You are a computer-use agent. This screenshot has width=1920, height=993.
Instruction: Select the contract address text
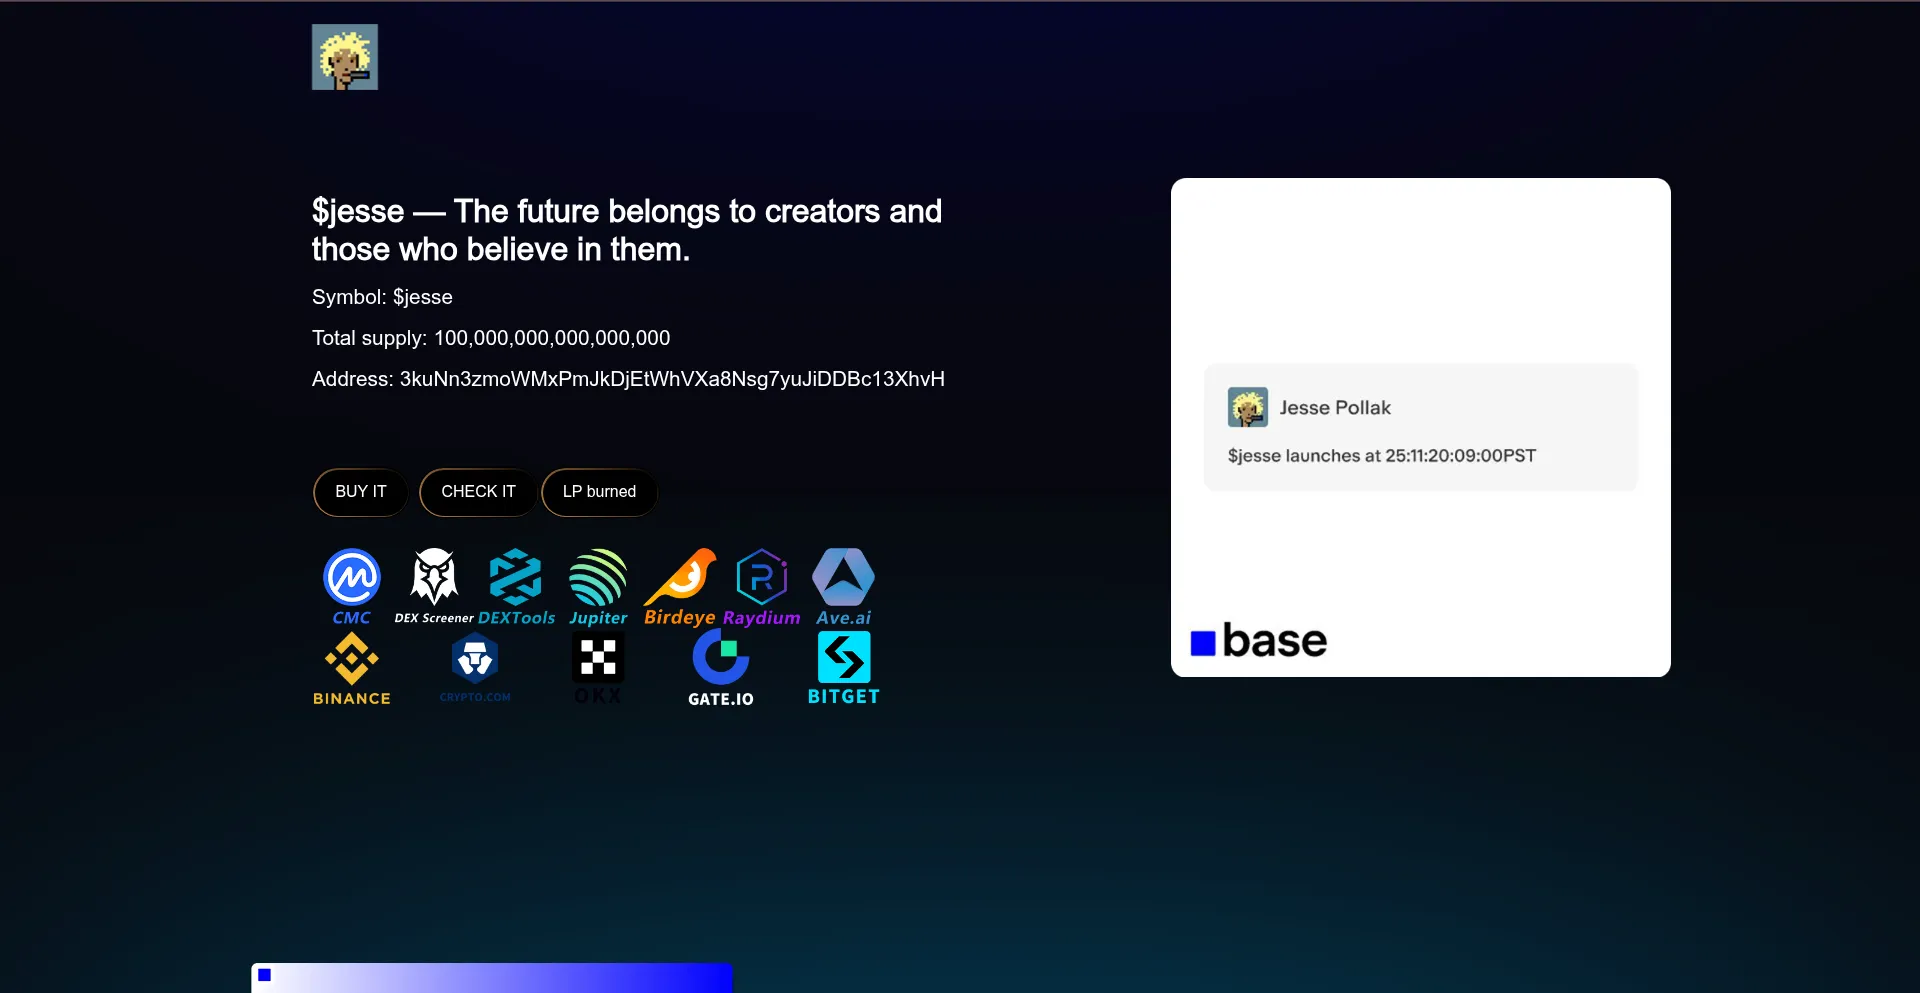click(671, 379)
